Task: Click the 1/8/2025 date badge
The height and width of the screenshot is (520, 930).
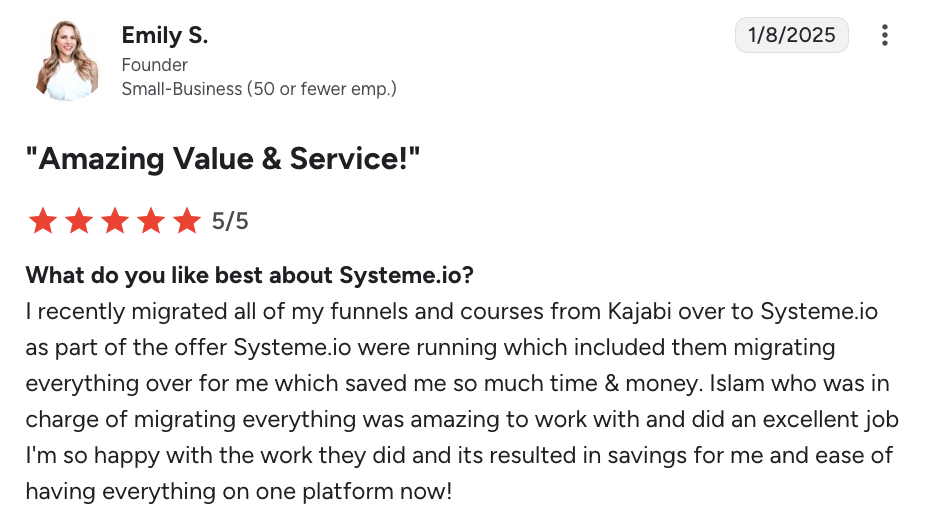Action: (x=792, y=36)
